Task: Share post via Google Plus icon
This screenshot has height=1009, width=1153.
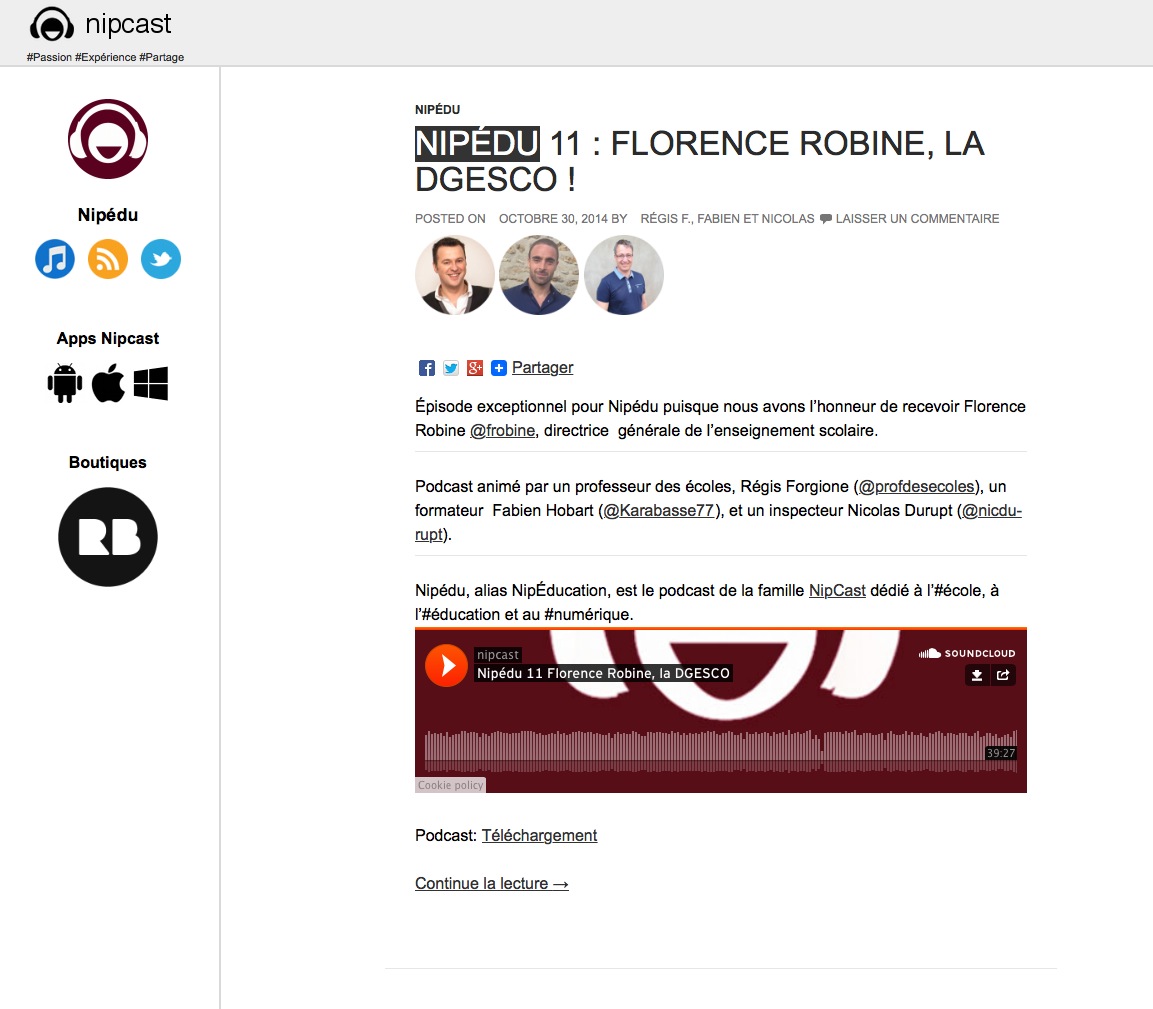Action: pyautogui.click(x=475, y=368)
